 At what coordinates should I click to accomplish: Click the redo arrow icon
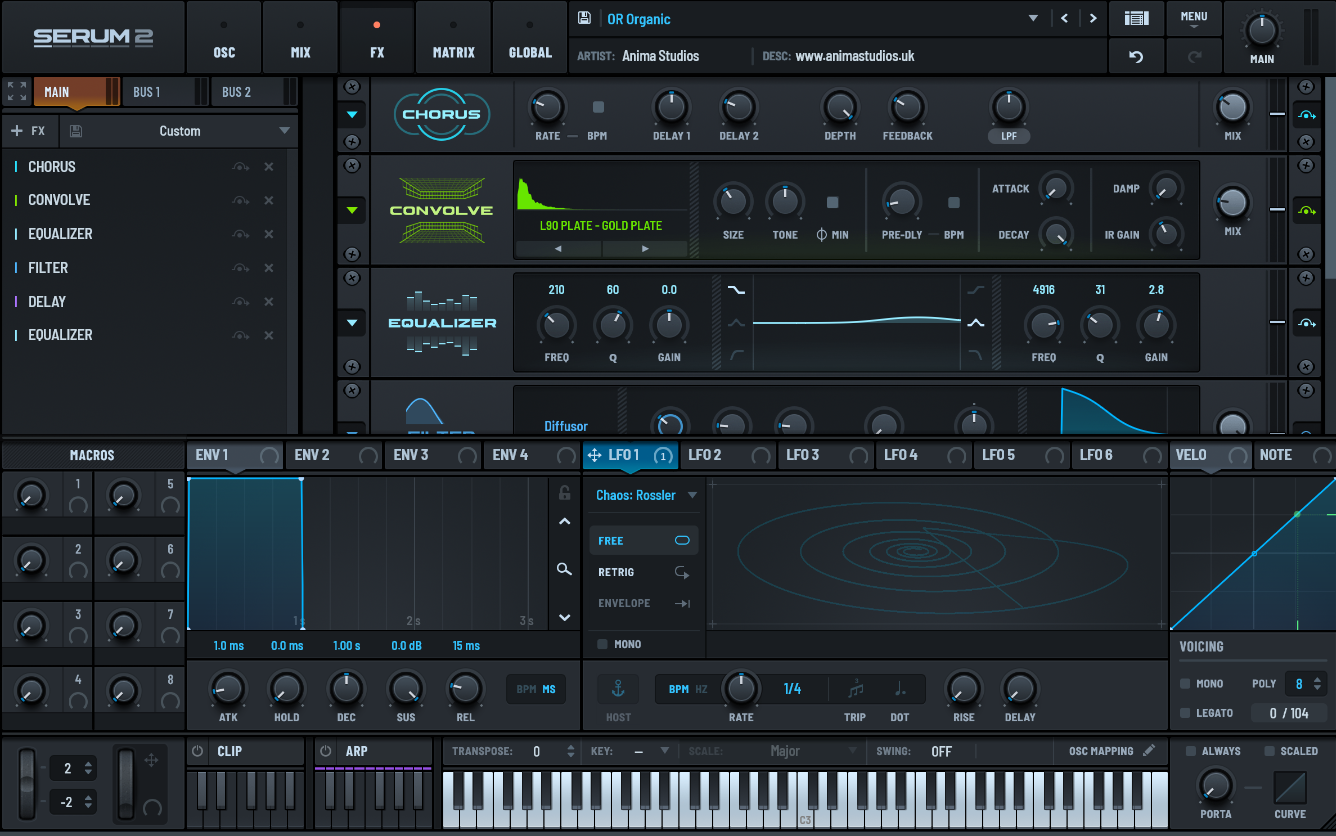[1194, 57]
